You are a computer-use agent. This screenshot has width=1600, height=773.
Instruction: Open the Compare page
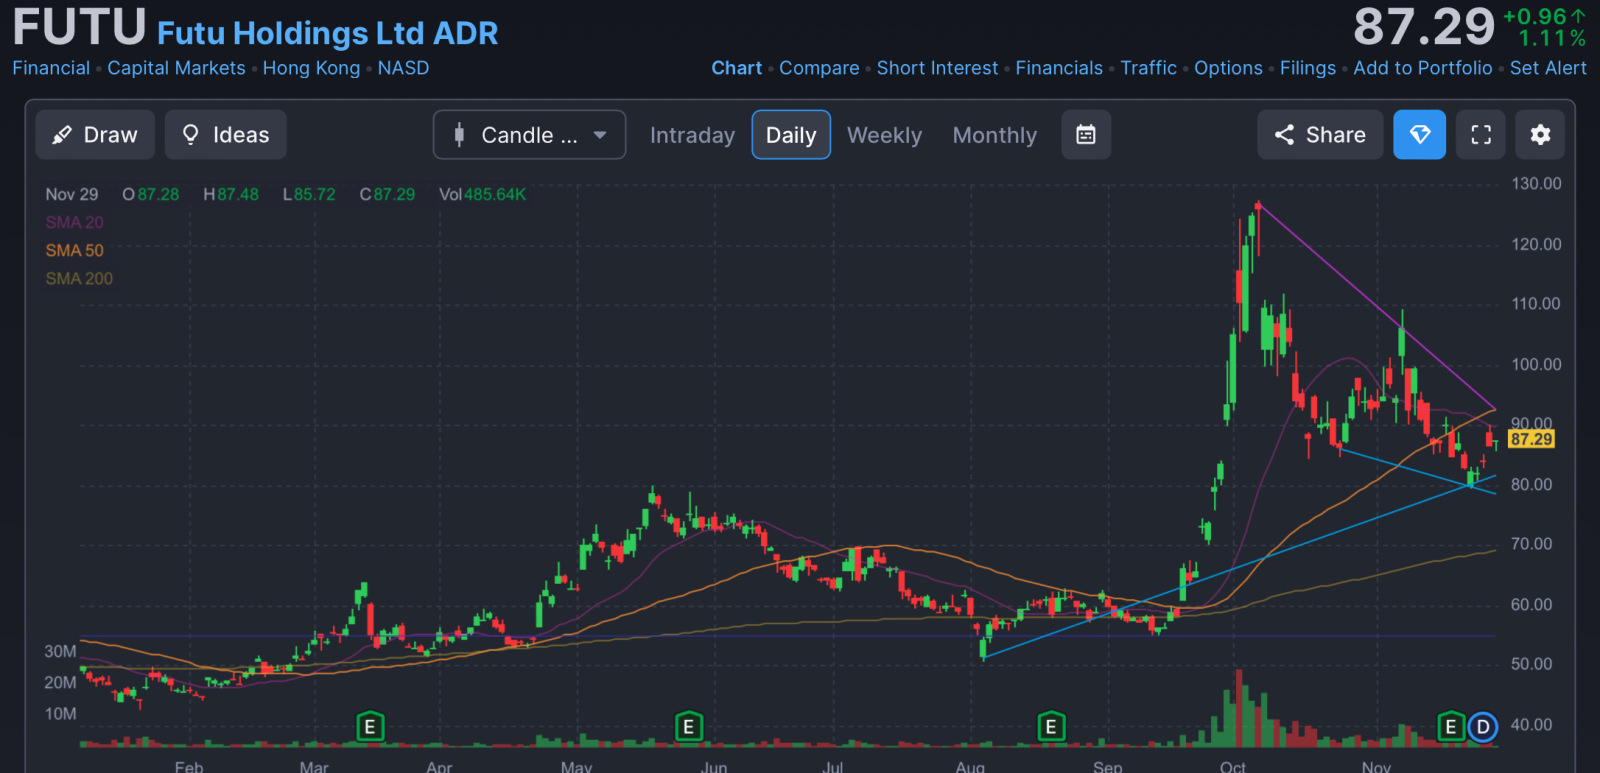click(819, 68)
